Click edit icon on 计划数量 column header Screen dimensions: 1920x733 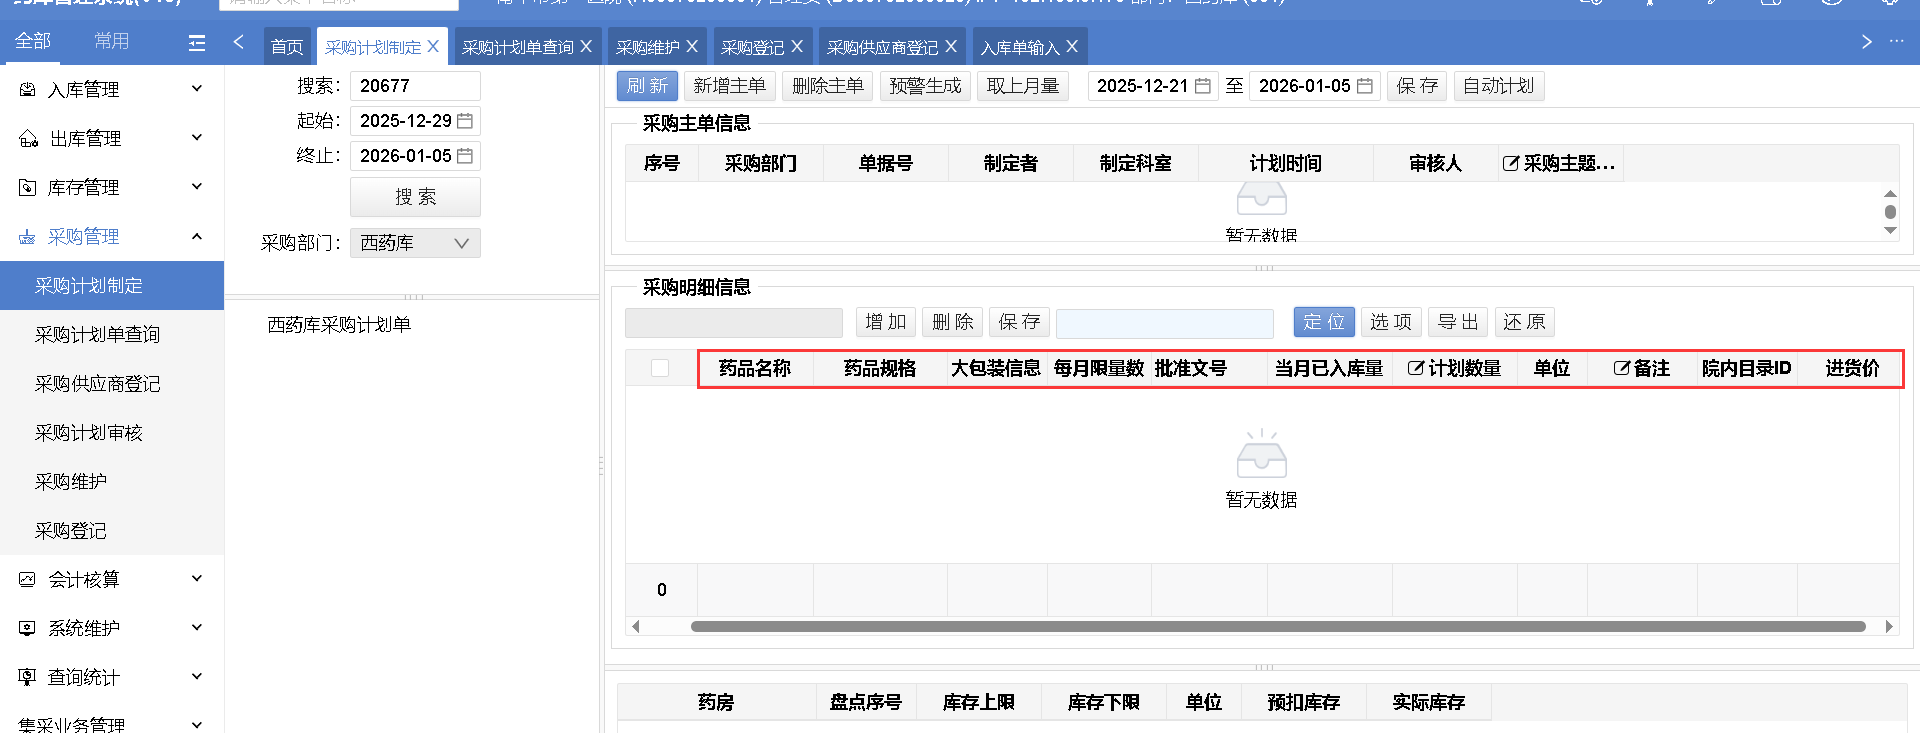[1416, 368]
